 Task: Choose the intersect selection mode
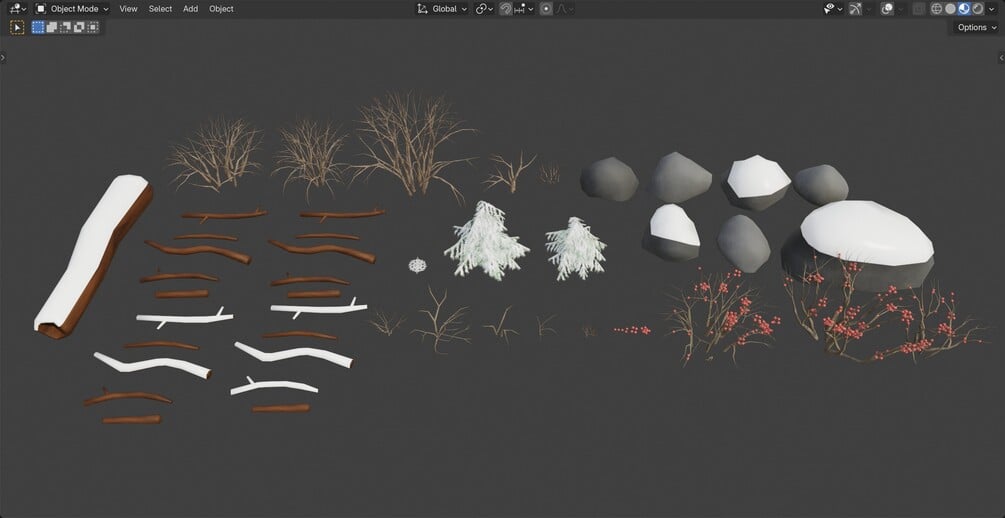click(x=93, y=28)
